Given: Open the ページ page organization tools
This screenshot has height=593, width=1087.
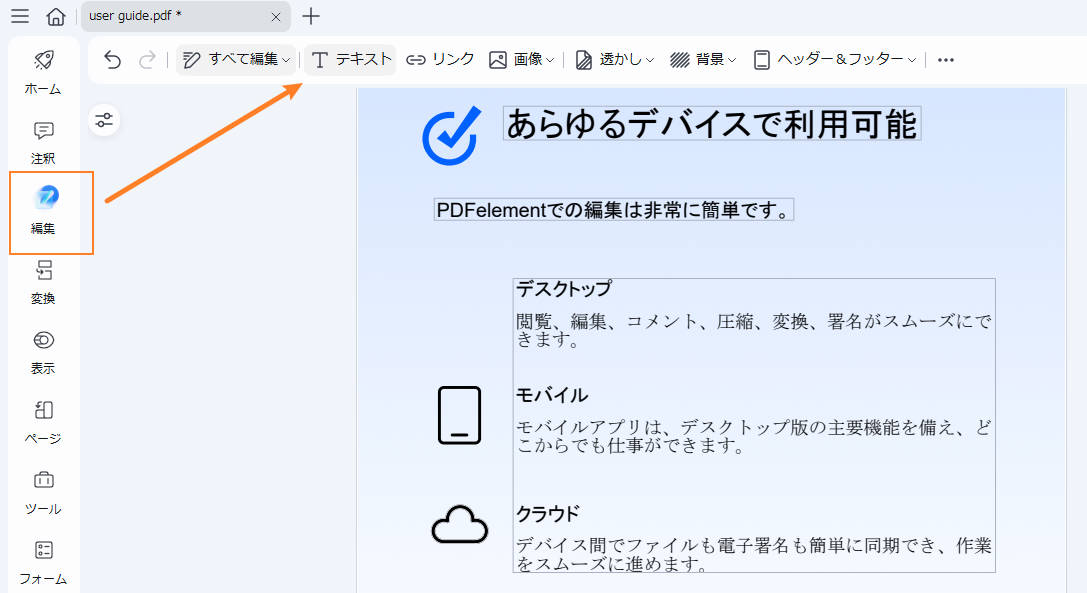Looking at the screenshot, I should point(42,422).
